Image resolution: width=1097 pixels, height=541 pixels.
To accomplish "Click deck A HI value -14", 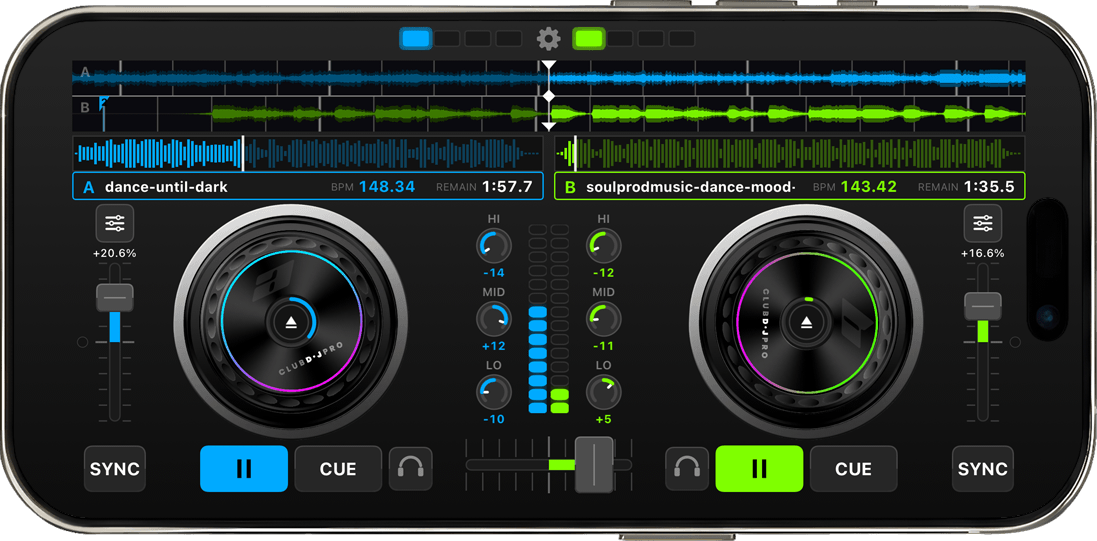I will [494, 273].
